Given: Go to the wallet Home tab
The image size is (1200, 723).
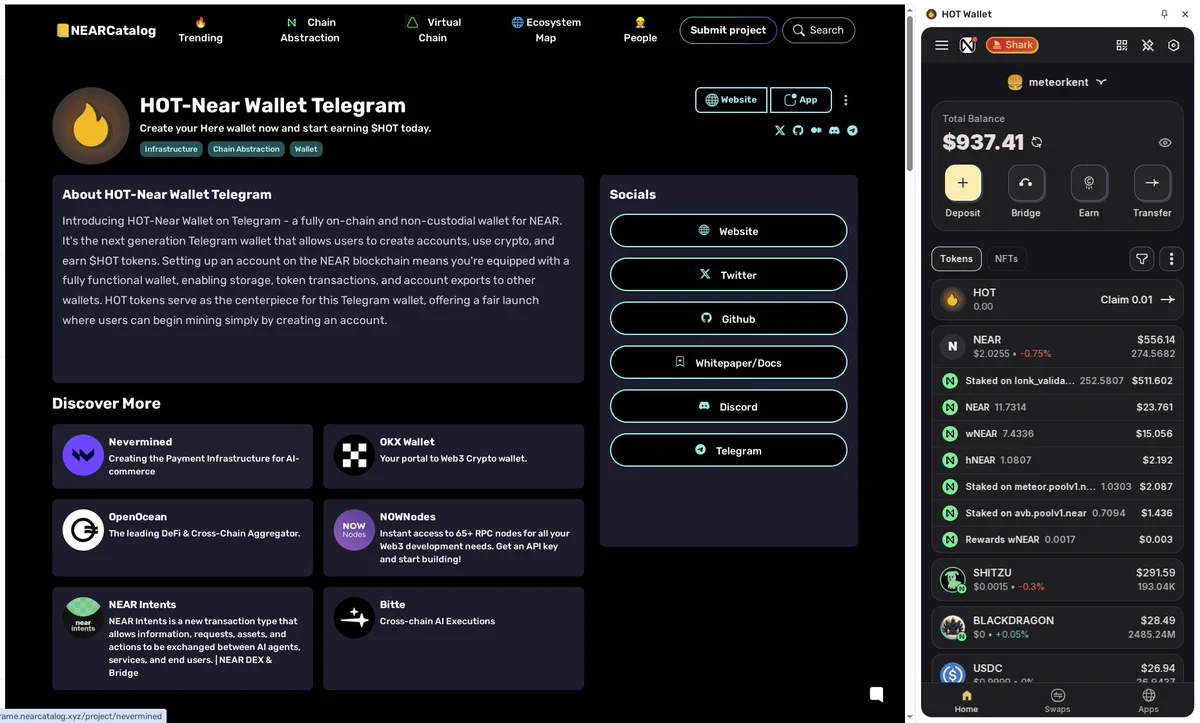Looking at the screenshot, I should [966, 701].
